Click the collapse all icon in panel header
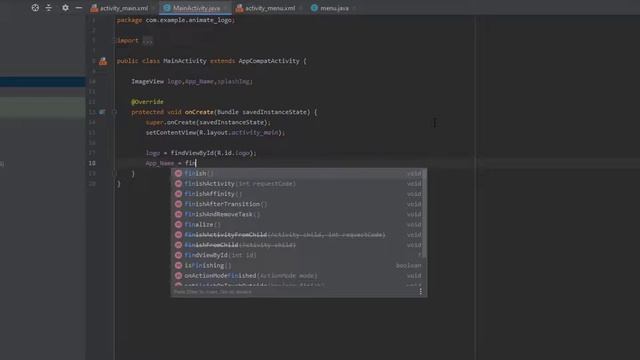Screen dimensions: 640x360 49,8
